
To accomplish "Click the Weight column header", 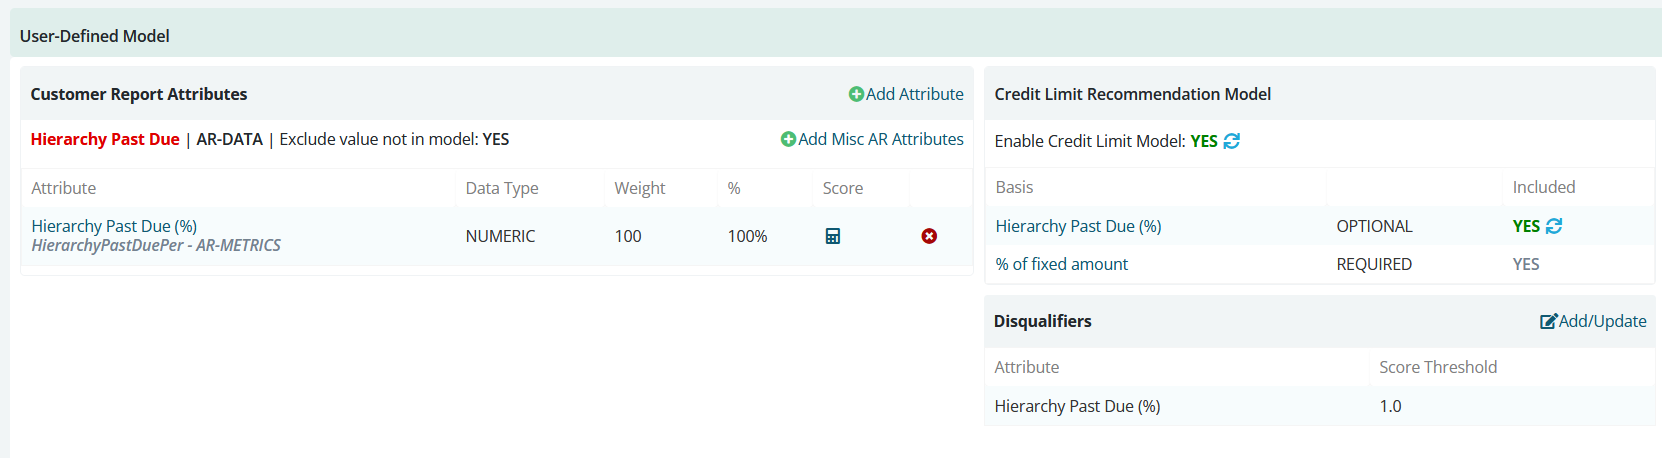I will point(639,188).
